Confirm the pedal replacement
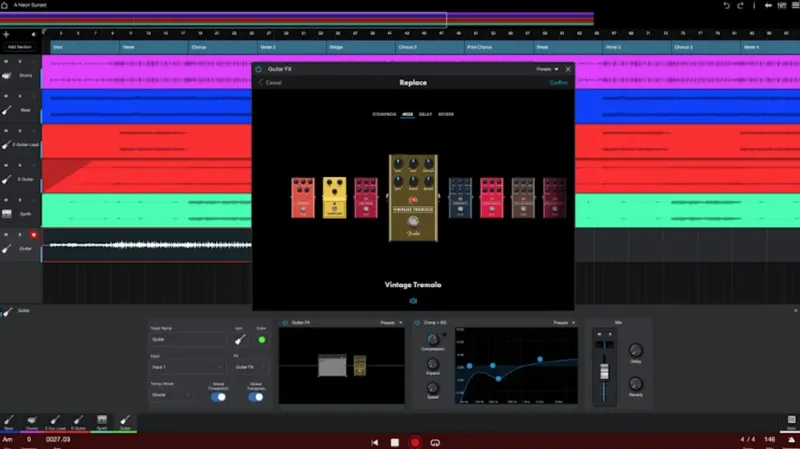This screenshot has height=449, width=800. (x=558, y=82)
